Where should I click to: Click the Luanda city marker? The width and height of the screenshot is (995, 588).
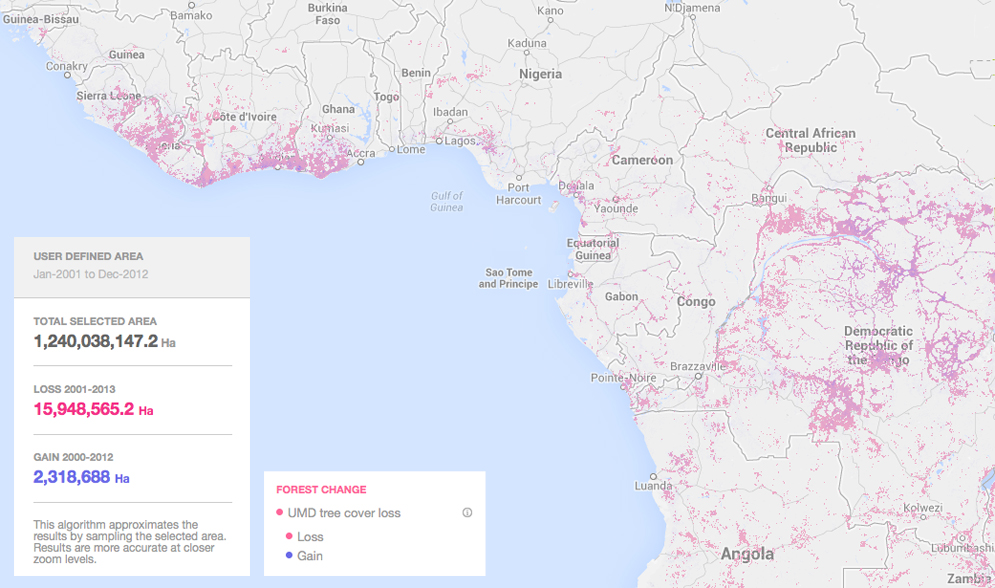pos(652,476)
